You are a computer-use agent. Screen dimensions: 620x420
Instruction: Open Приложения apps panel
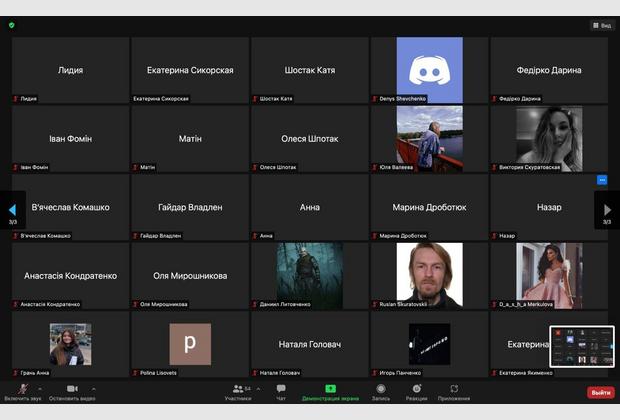click(x=454, y=391)
